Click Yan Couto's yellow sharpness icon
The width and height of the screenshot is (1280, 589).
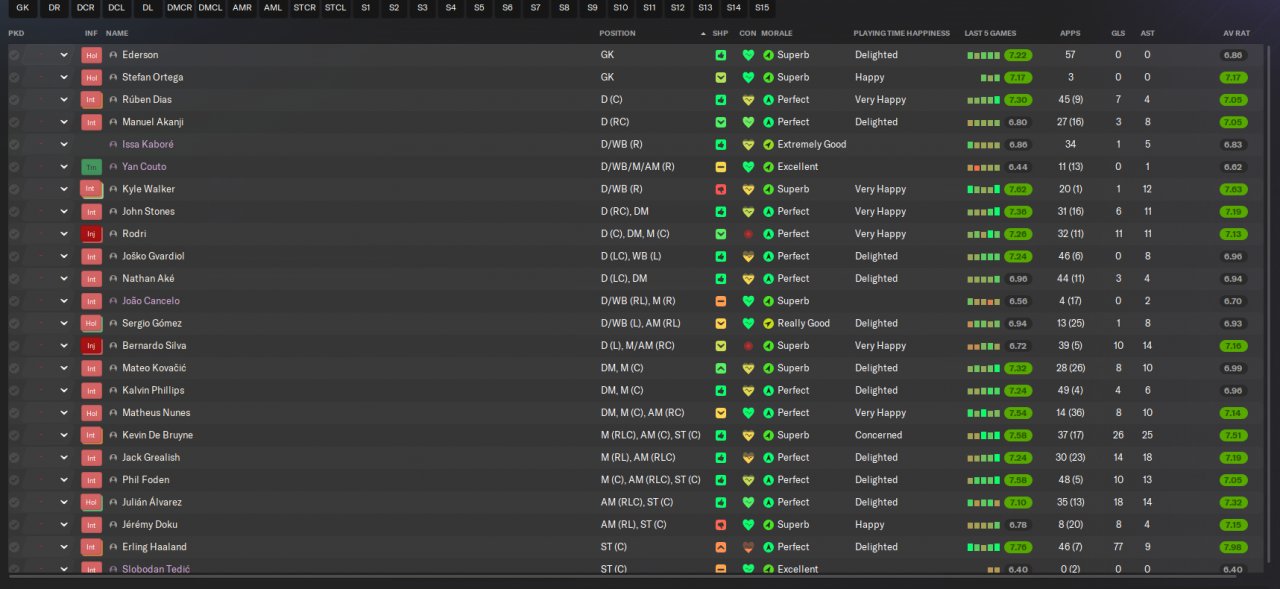click(x=721, y=167)
